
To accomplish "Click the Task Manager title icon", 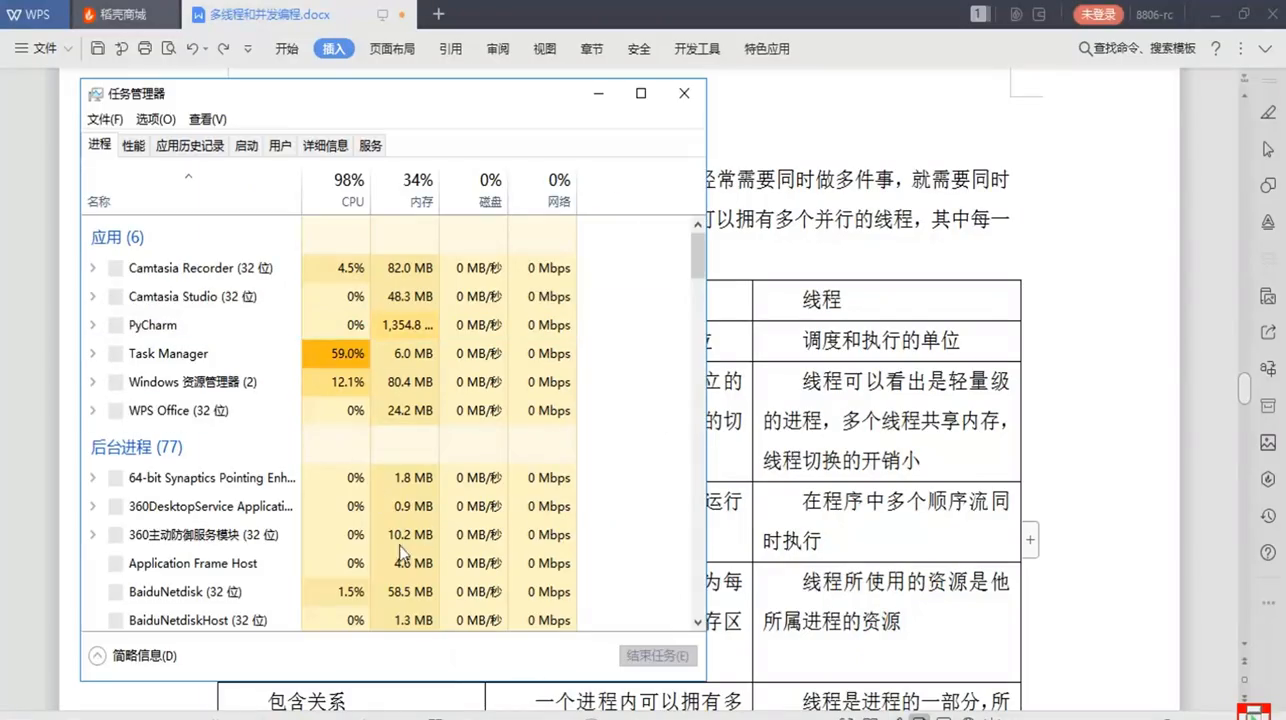I will coord(96,94).
